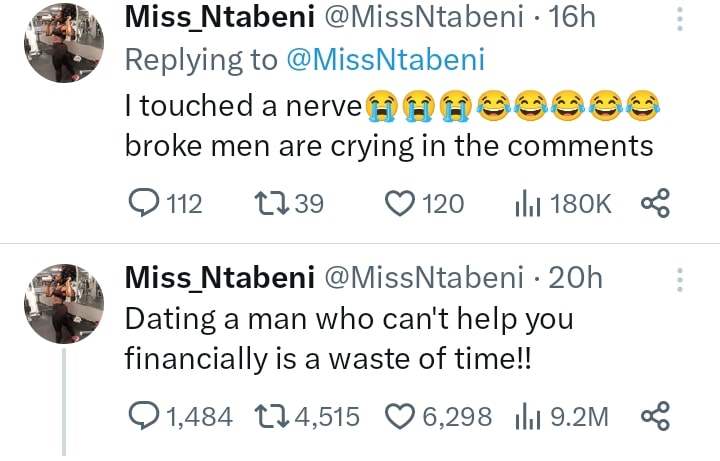Retweet the tweet with 4,515 retweets
Viewport: 720px width, 461px height.
pos(271,415)
